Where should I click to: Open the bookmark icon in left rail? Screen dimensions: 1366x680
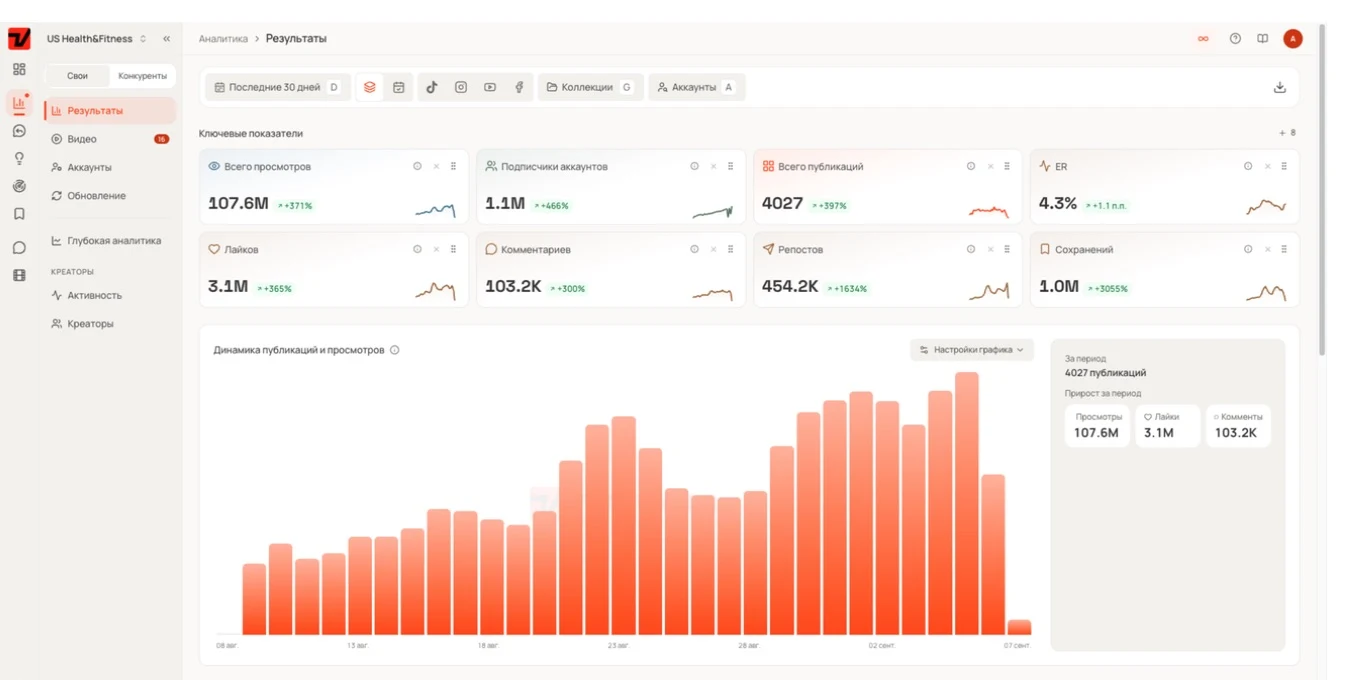pos(19,214)
